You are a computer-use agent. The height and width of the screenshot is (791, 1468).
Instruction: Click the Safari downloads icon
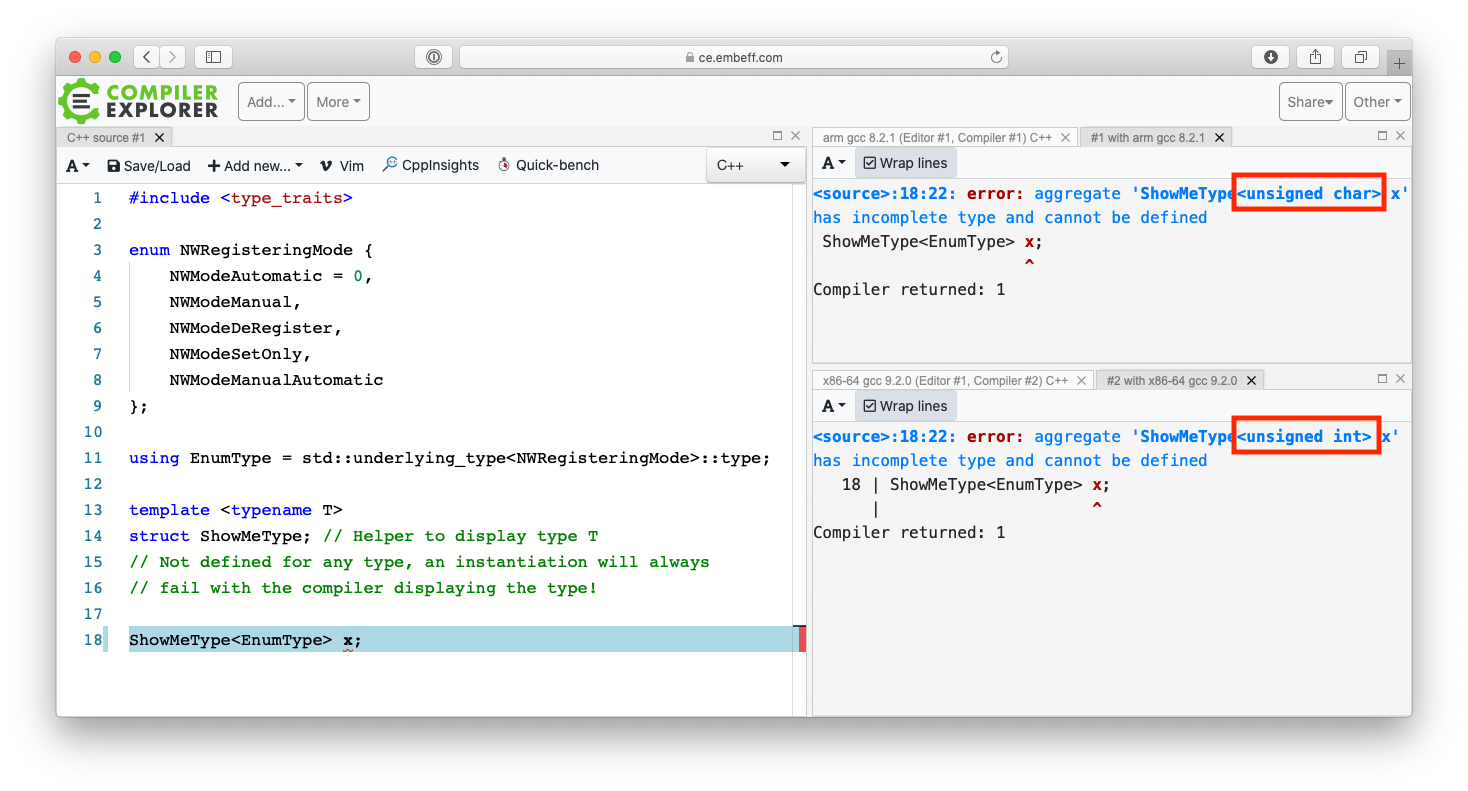click(1271, 57)
